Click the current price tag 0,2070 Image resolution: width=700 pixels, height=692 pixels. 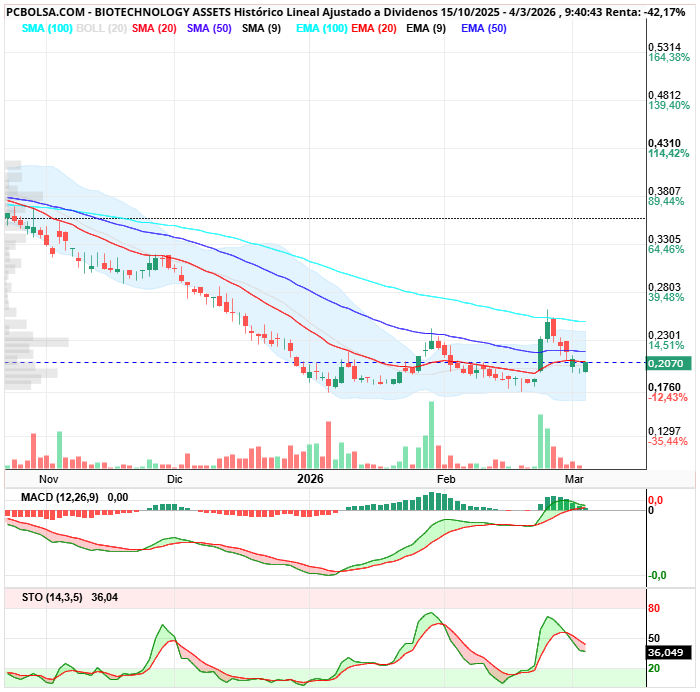pos(669,363)
